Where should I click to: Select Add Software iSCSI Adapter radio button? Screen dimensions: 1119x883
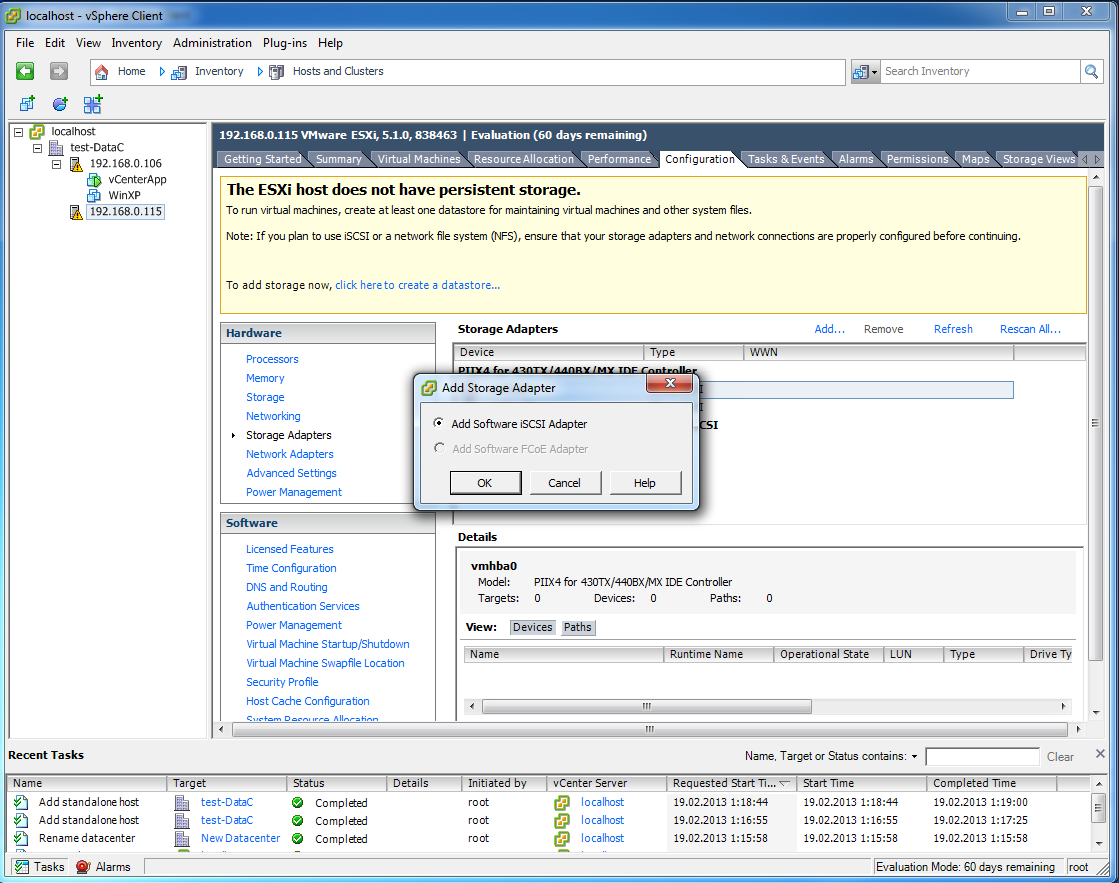pos(439,423)
